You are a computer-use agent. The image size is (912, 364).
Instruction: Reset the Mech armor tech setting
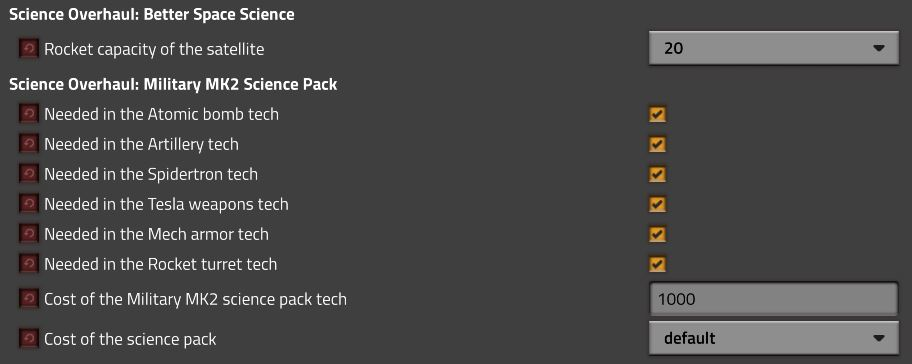click(x=28, y=234)
